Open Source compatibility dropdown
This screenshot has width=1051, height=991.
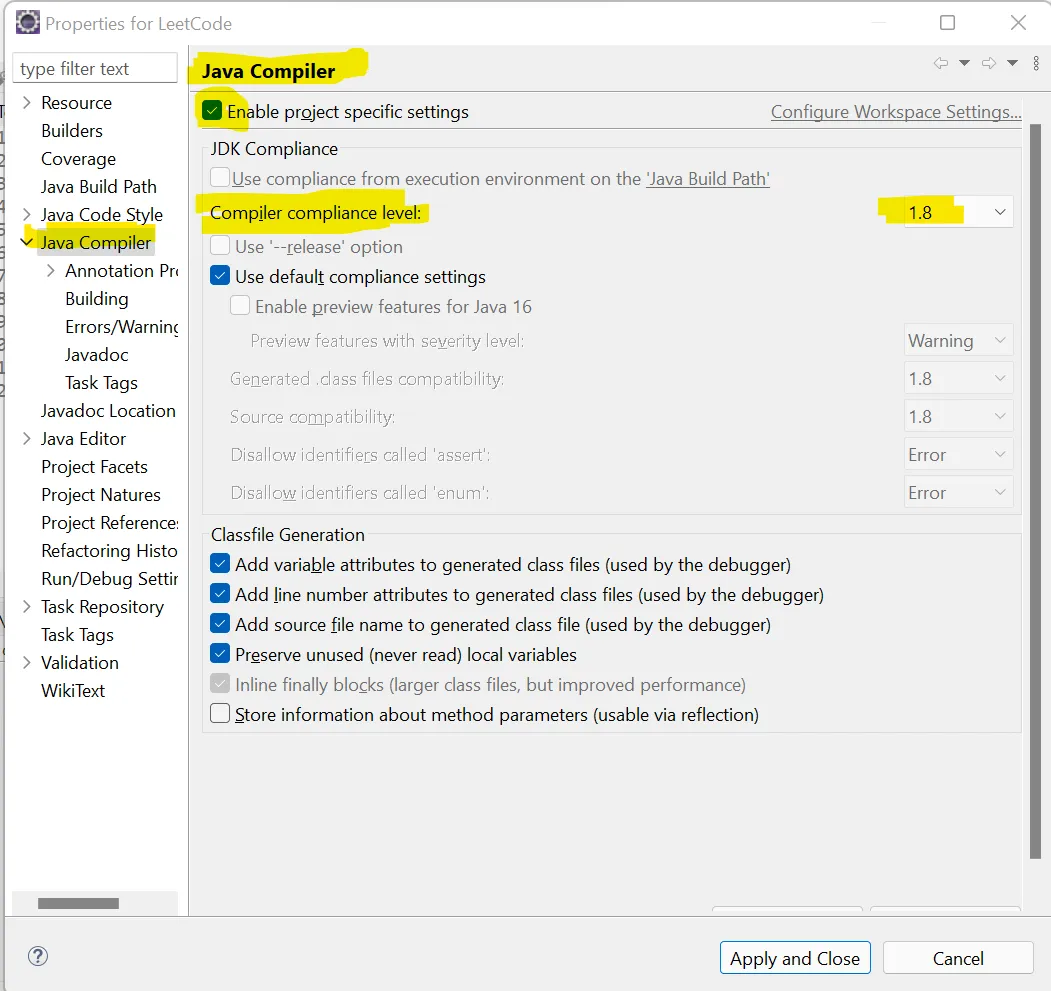point(959,416)
